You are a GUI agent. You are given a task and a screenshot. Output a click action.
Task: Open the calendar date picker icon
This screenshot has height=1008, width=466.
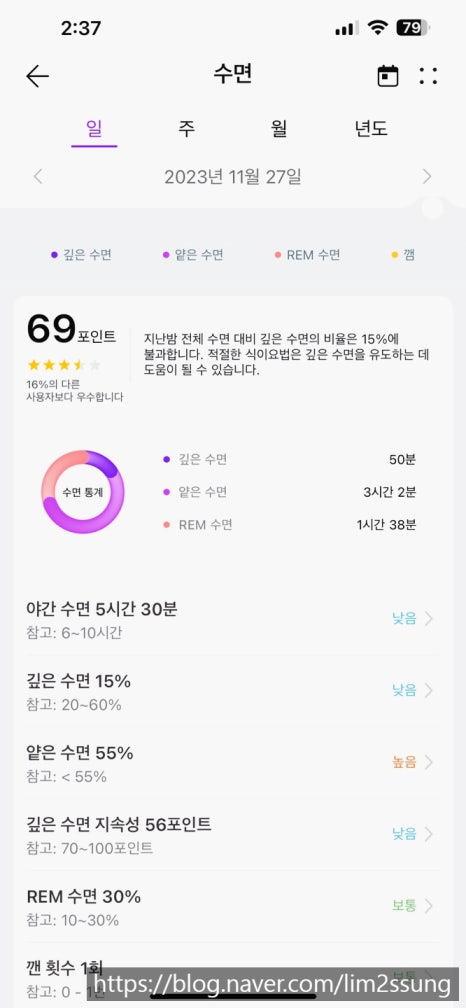click(388, 76)
